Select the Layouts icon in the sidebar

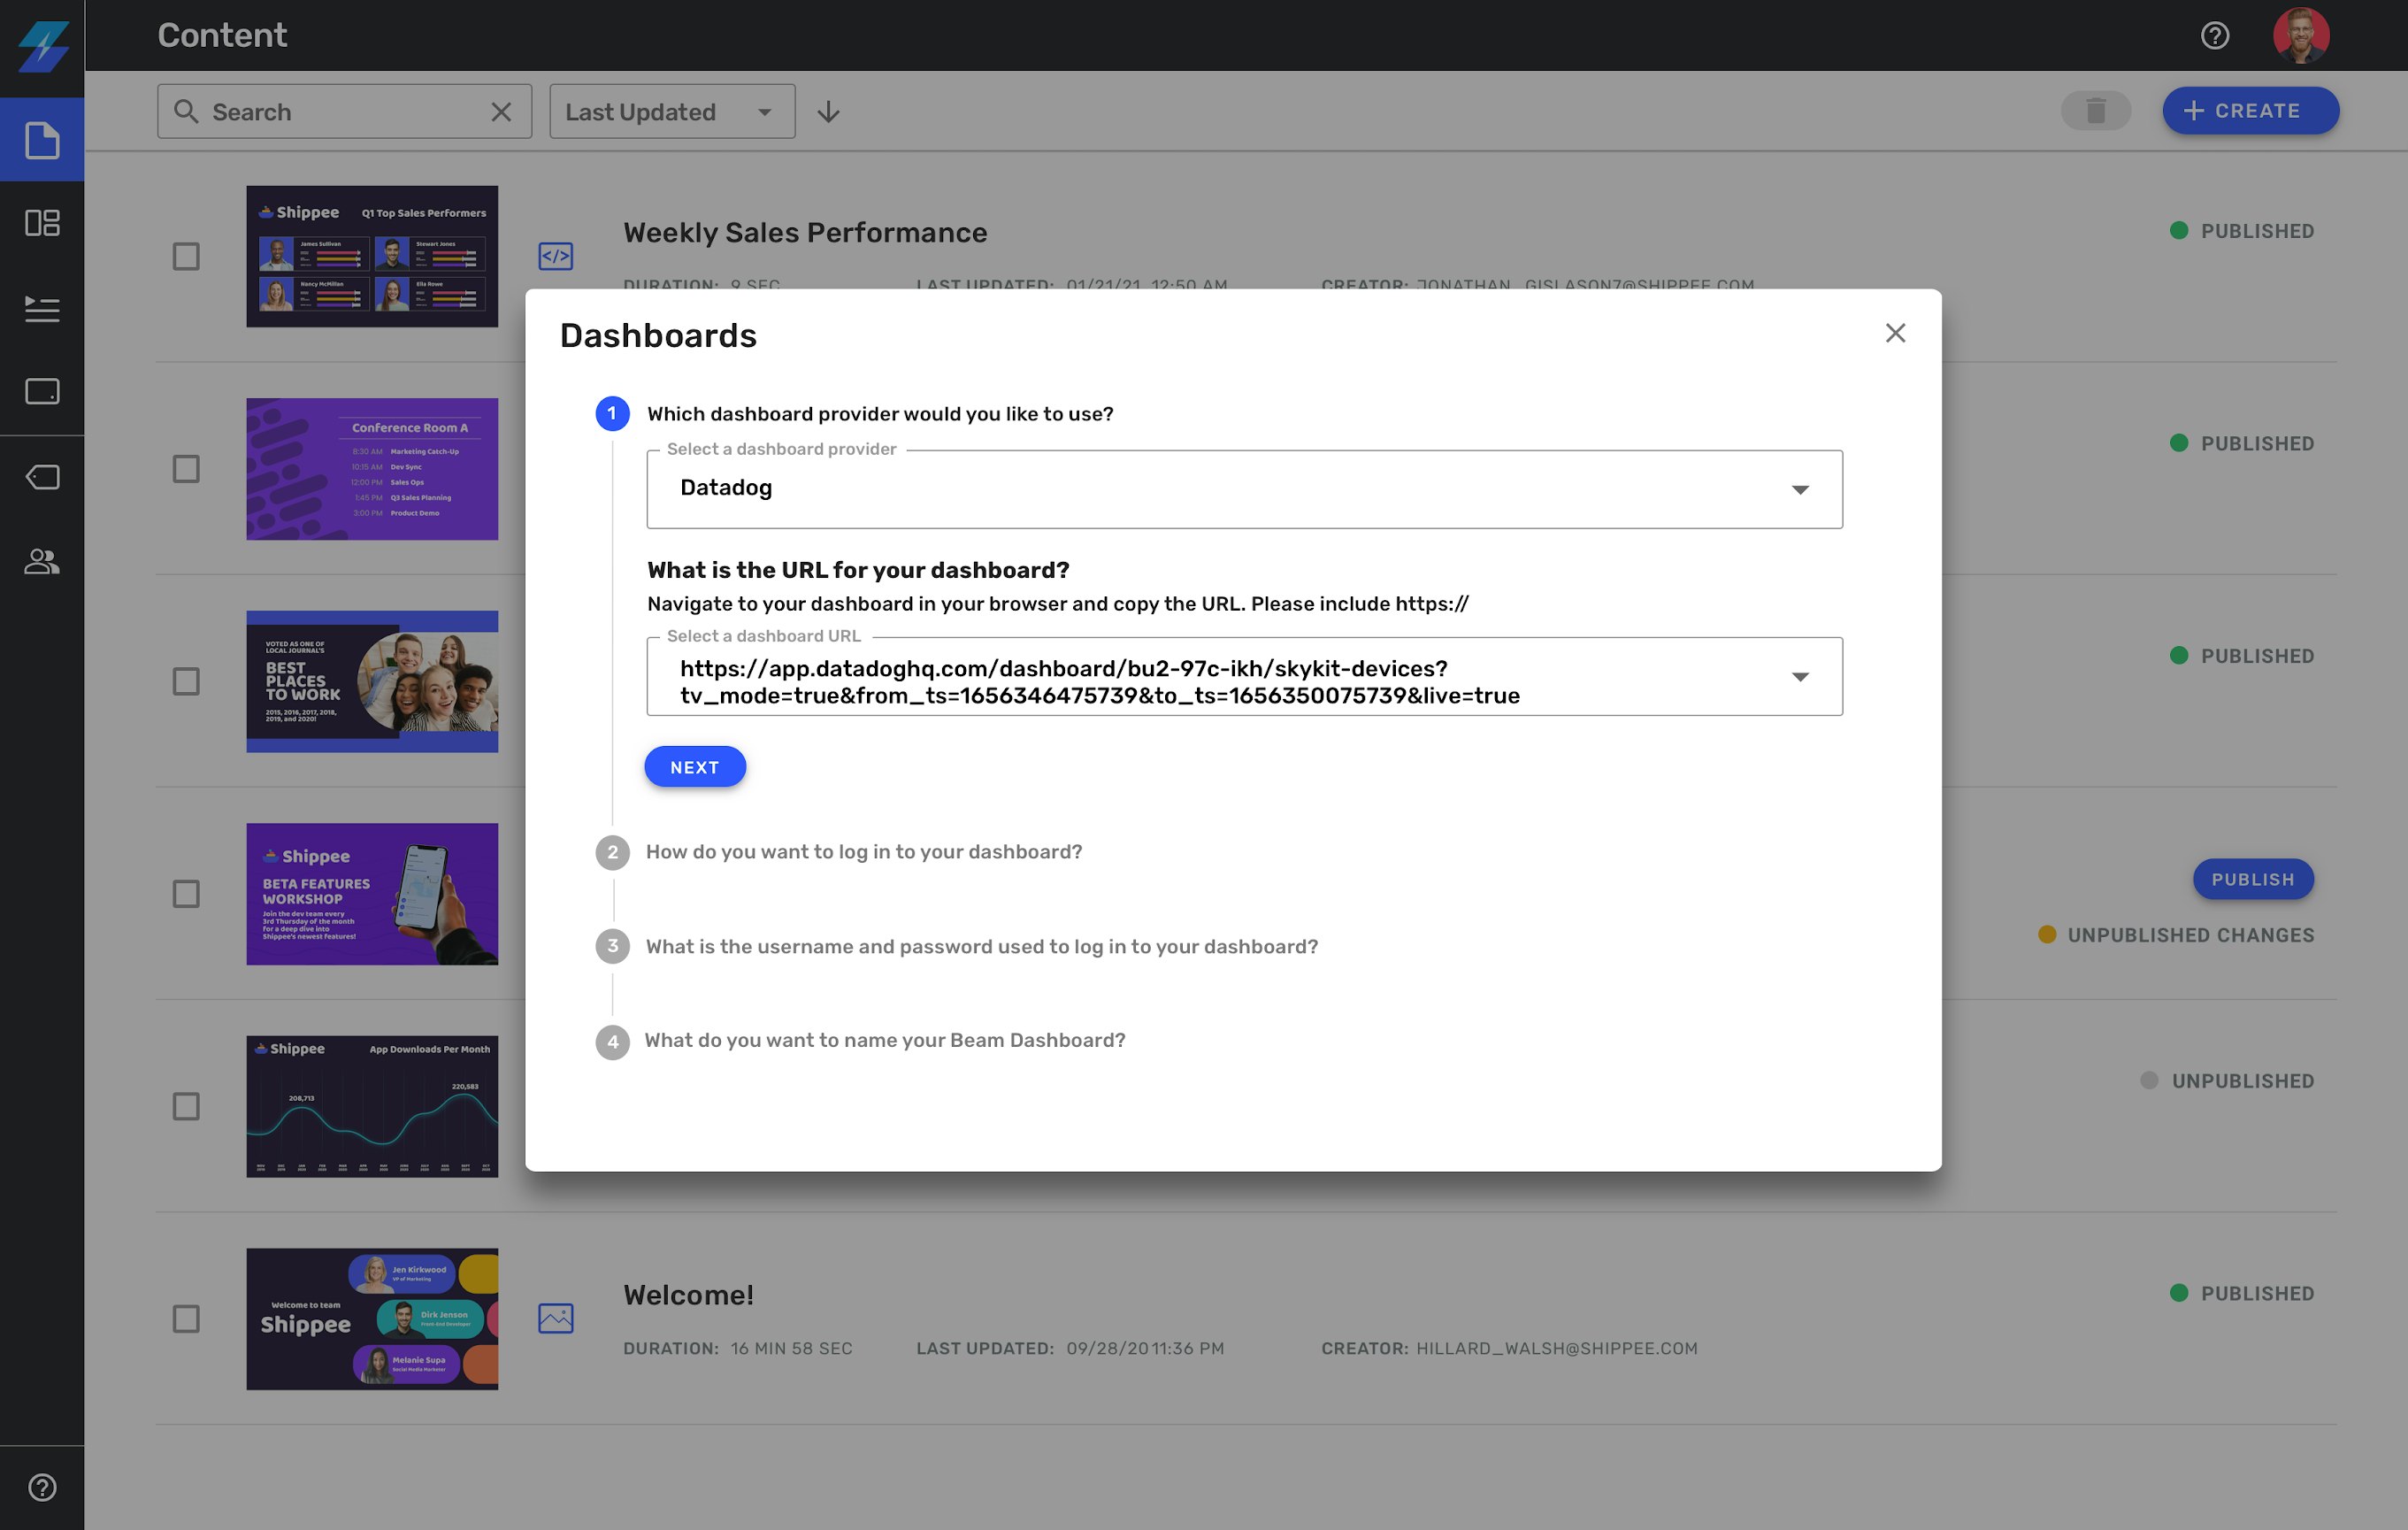(x=42, y=224)
